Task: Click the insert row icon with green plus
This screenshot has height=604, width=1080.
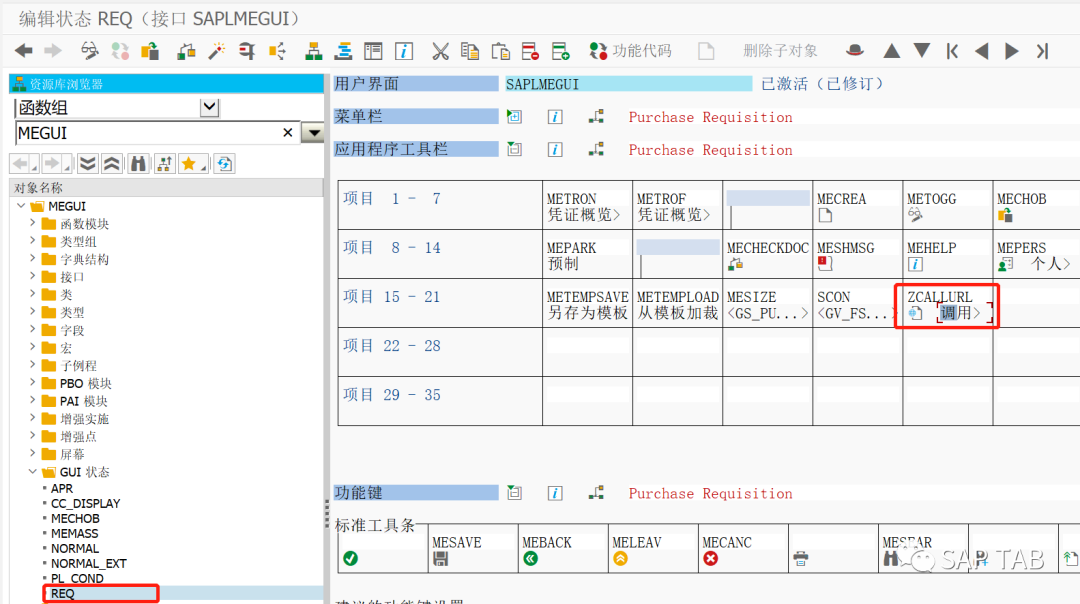Action: tap(561, 51)
